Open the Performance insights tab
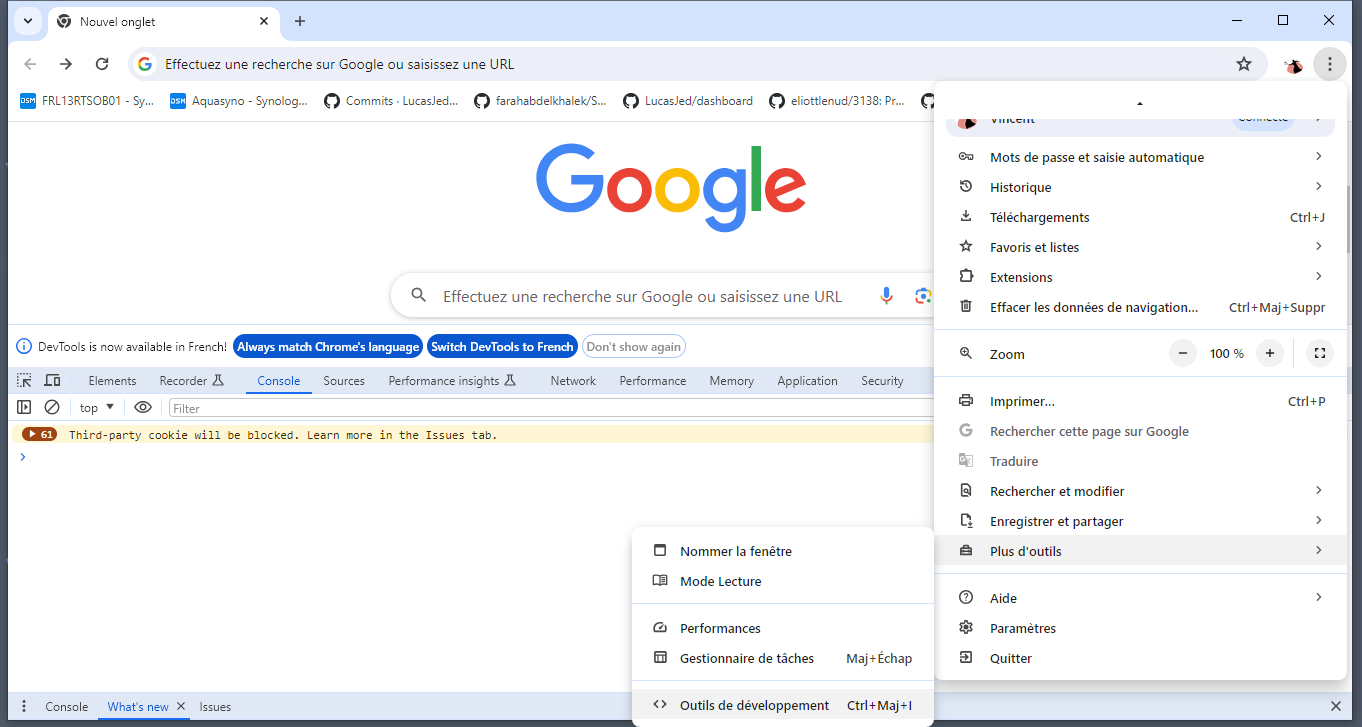1362x727 pixels. coord(452,381)
